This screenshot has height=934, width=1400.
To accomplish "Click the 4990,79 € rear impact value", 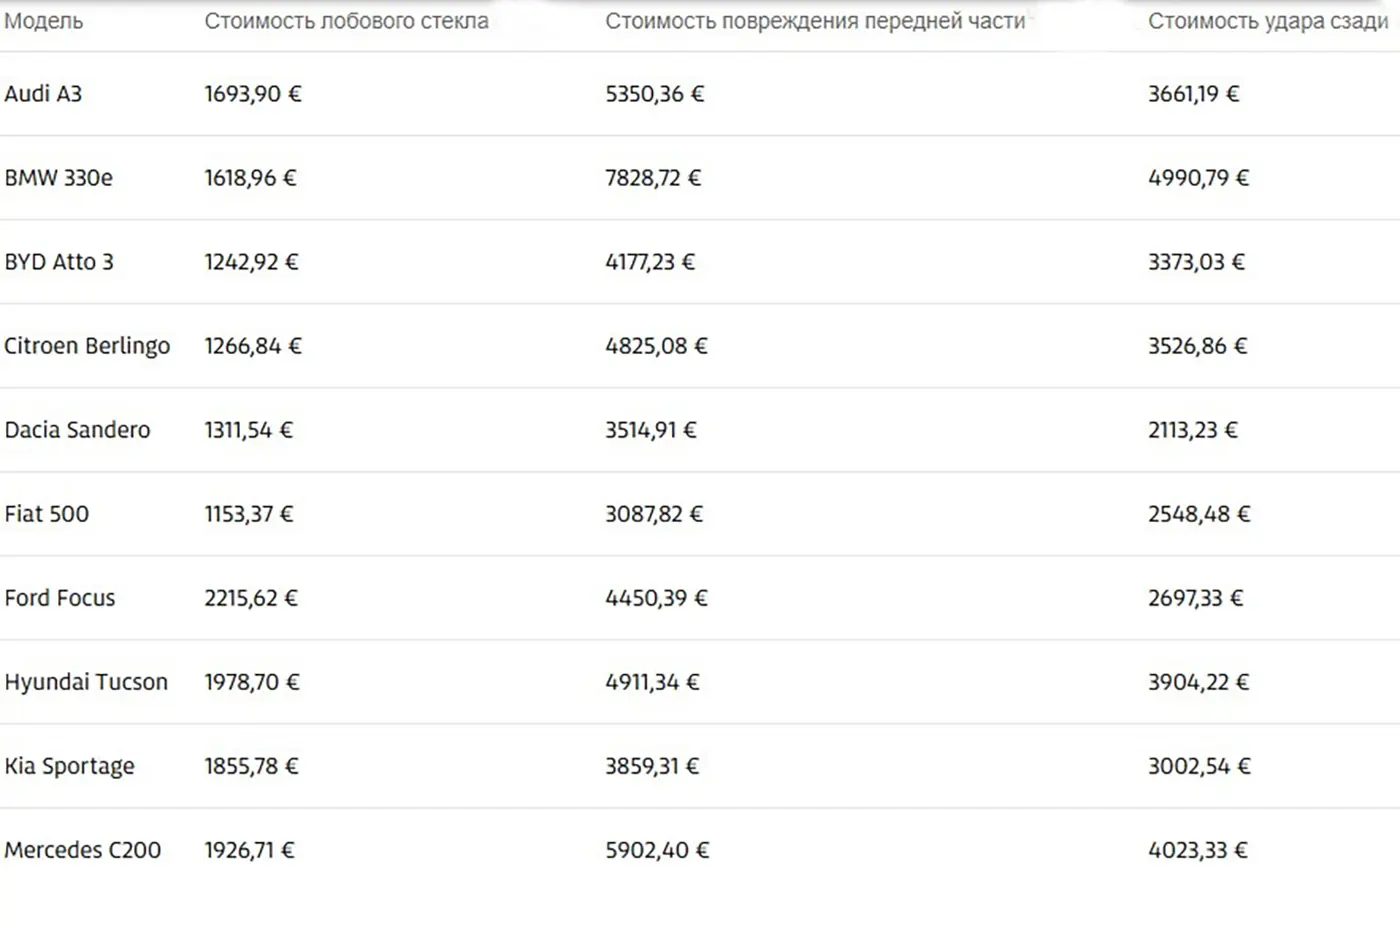I will coord(1198,178).
